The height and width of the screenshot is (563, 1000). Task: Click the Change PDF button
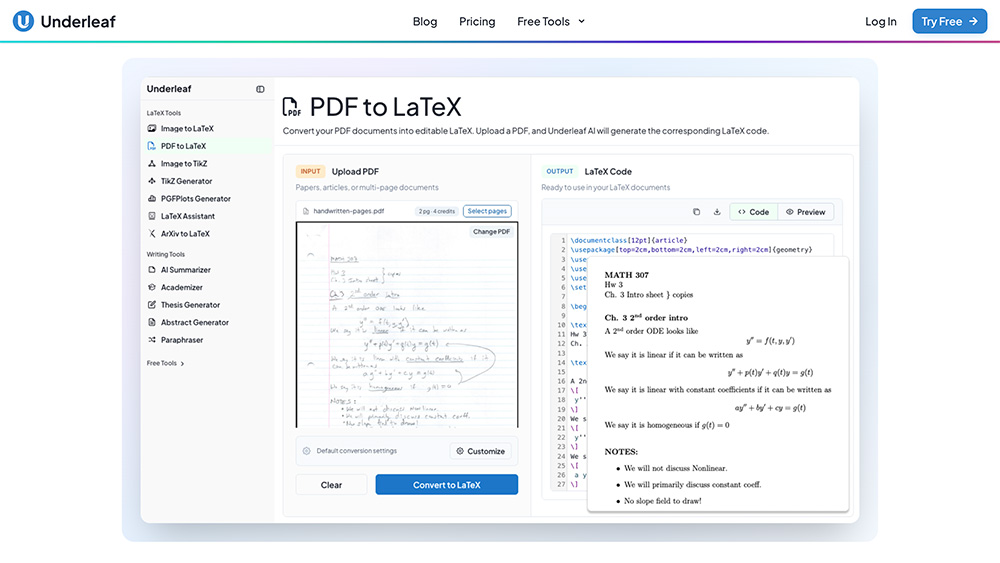tap(491, 231)
